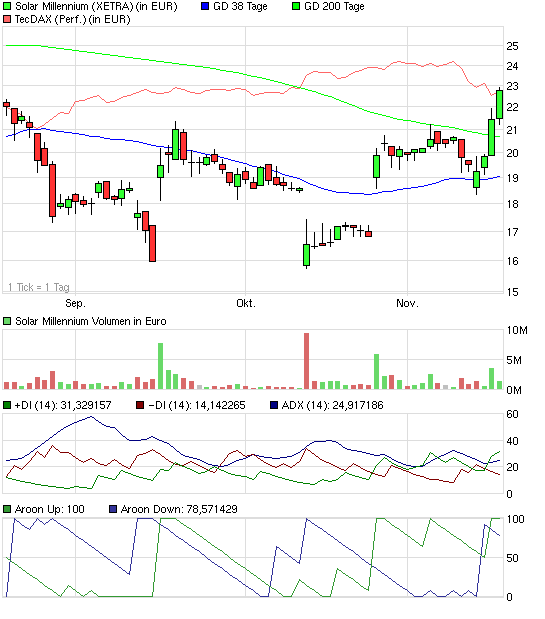
Task: Click the dark red −DI (14) swatch
Action: pyautogui.click(x=140, y=405)
